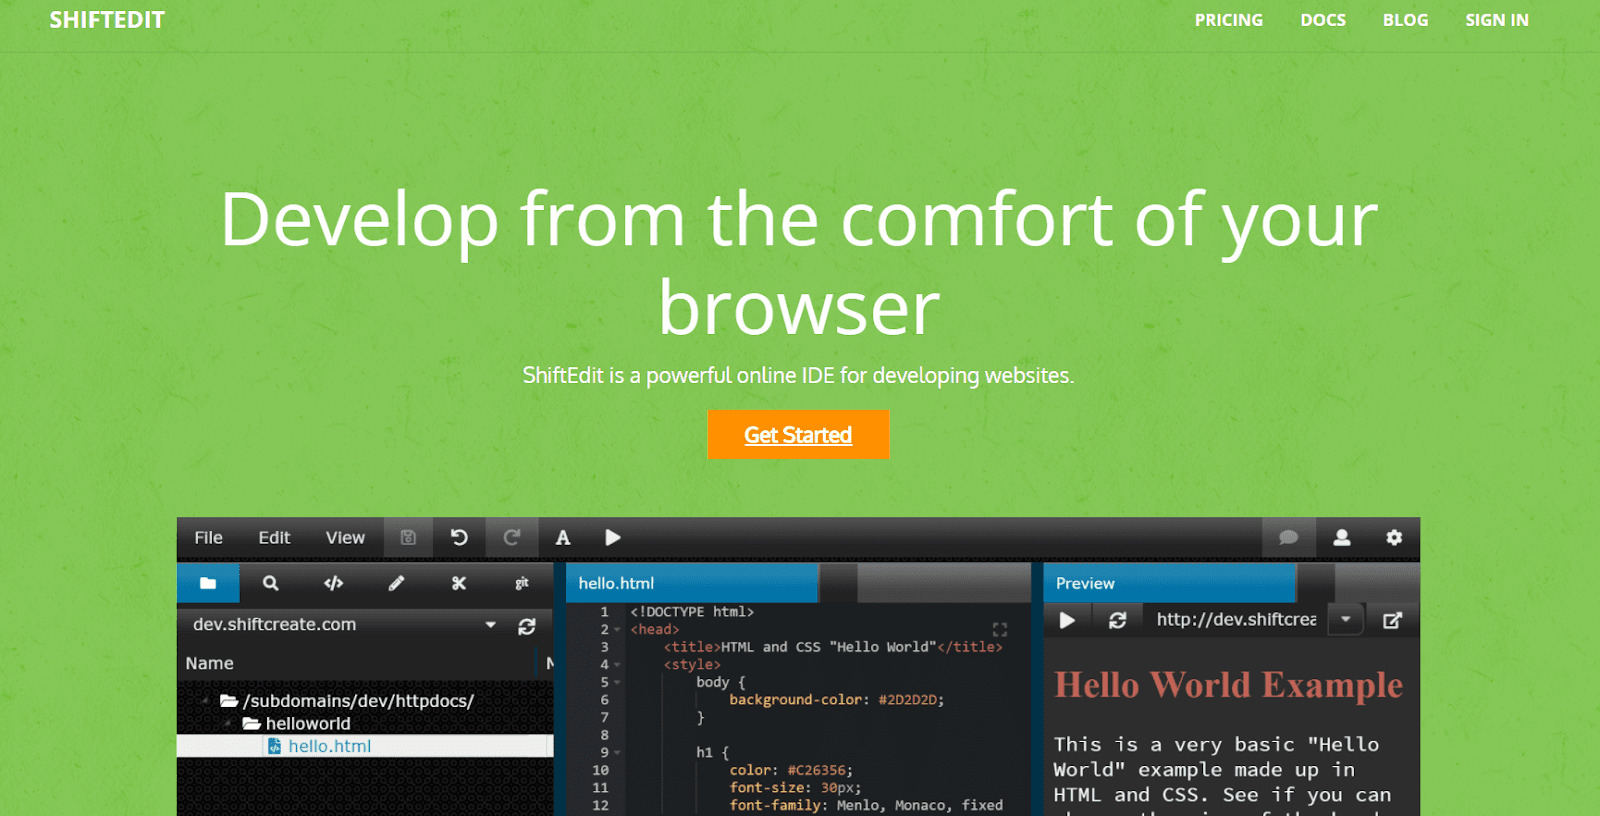Click line number 6 in gutter
Screen dimensions: 1600x816
pos(604,700)
